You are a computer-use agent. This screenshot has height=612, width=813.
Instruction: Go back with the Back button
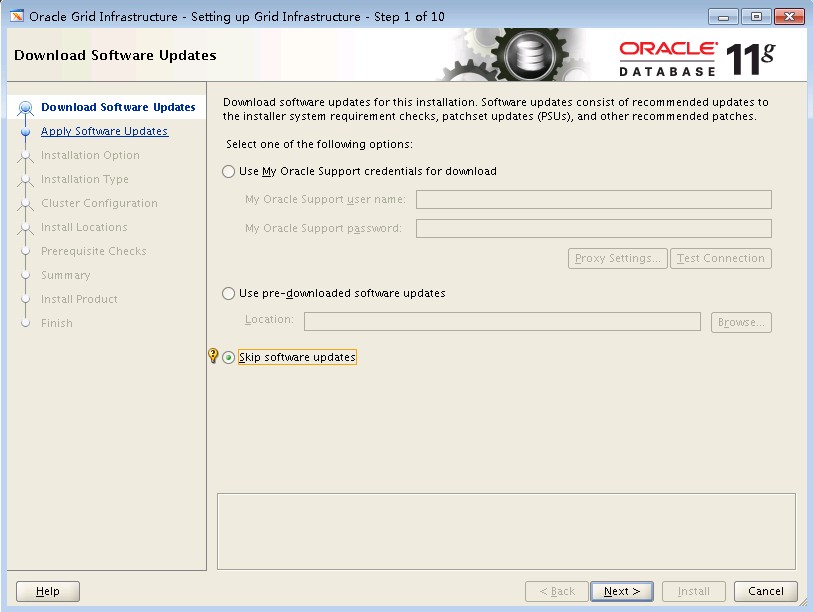pos(556,591)
